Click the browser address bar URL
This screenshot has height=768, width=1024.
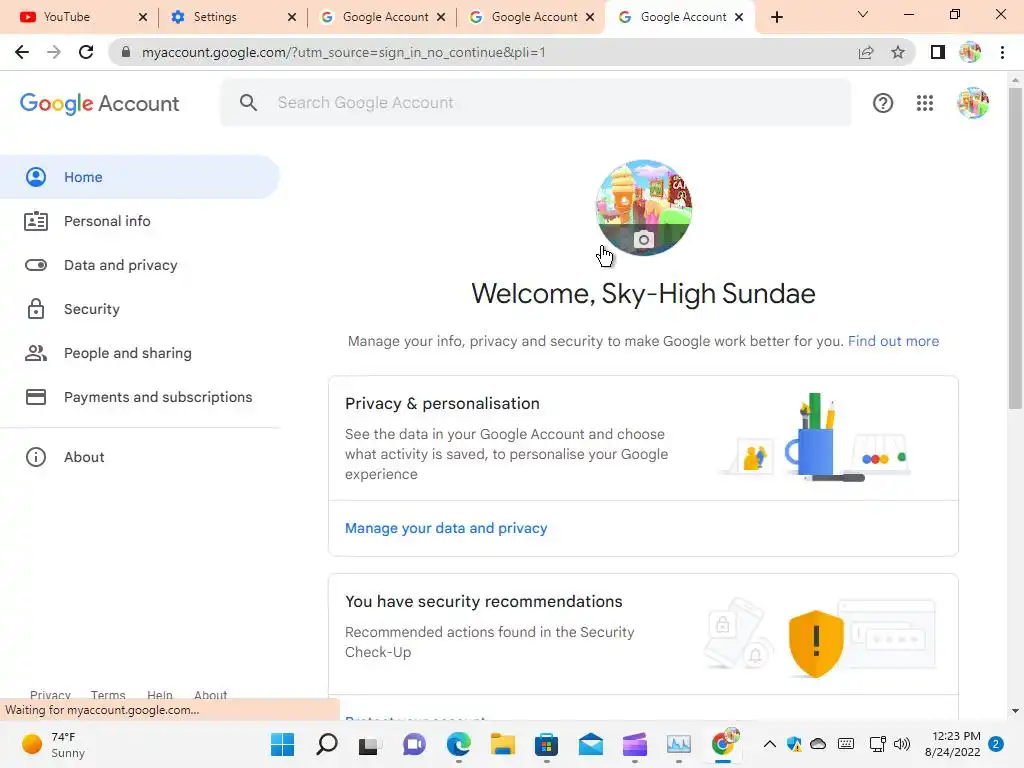(344, 52)
